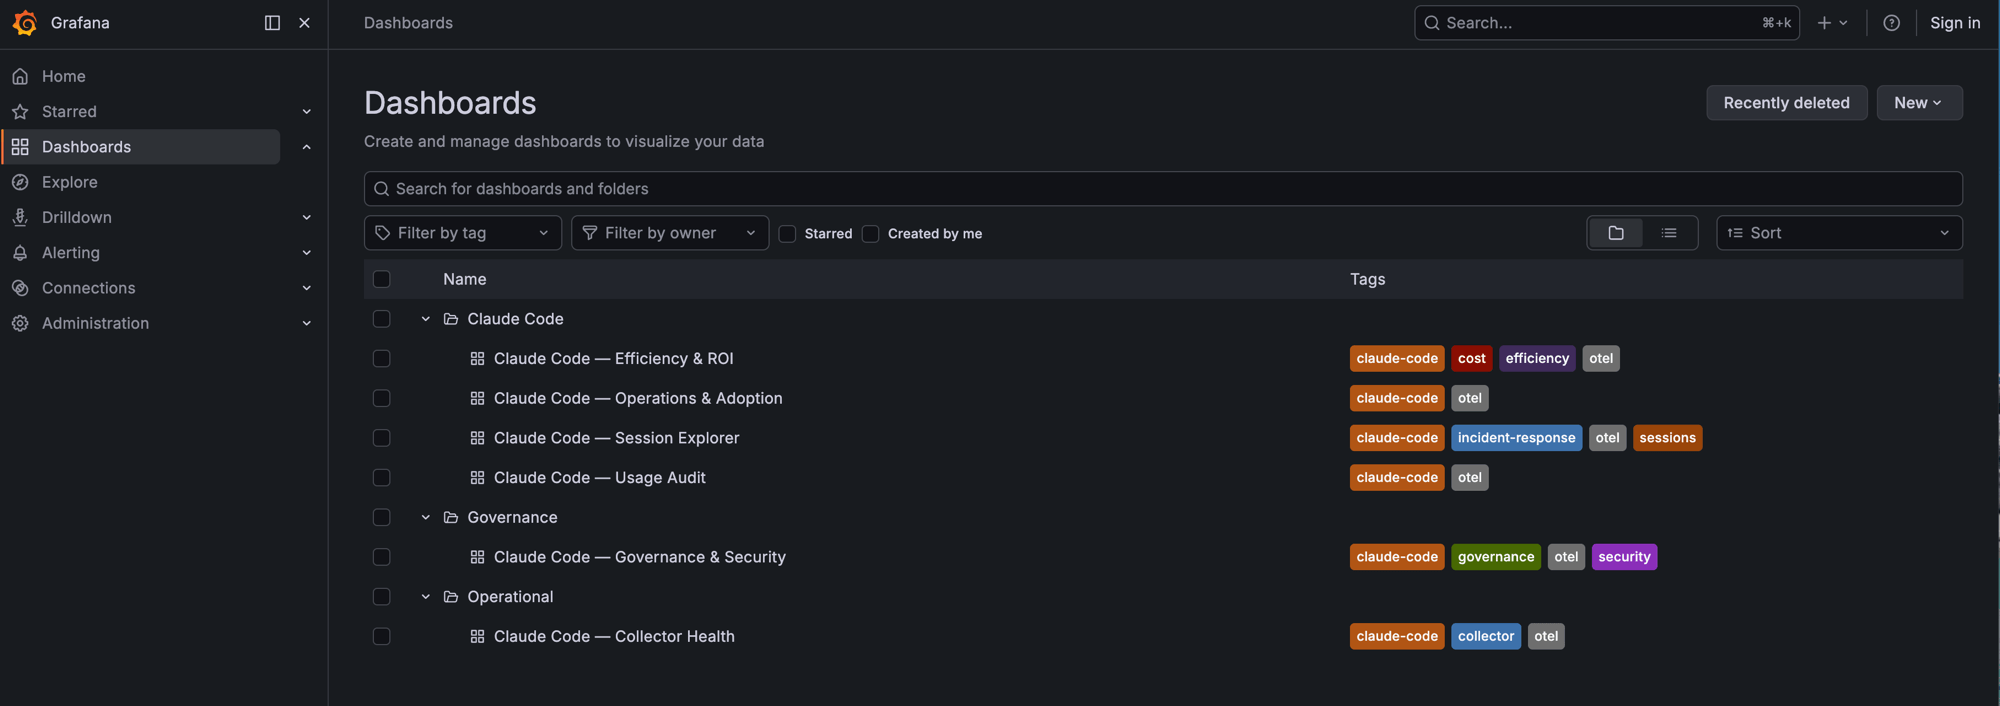Viewport: 2000px width, 706px height.
Task: Click dashboard icon beside Session Explorer
Action: click(x=477, y=438)
